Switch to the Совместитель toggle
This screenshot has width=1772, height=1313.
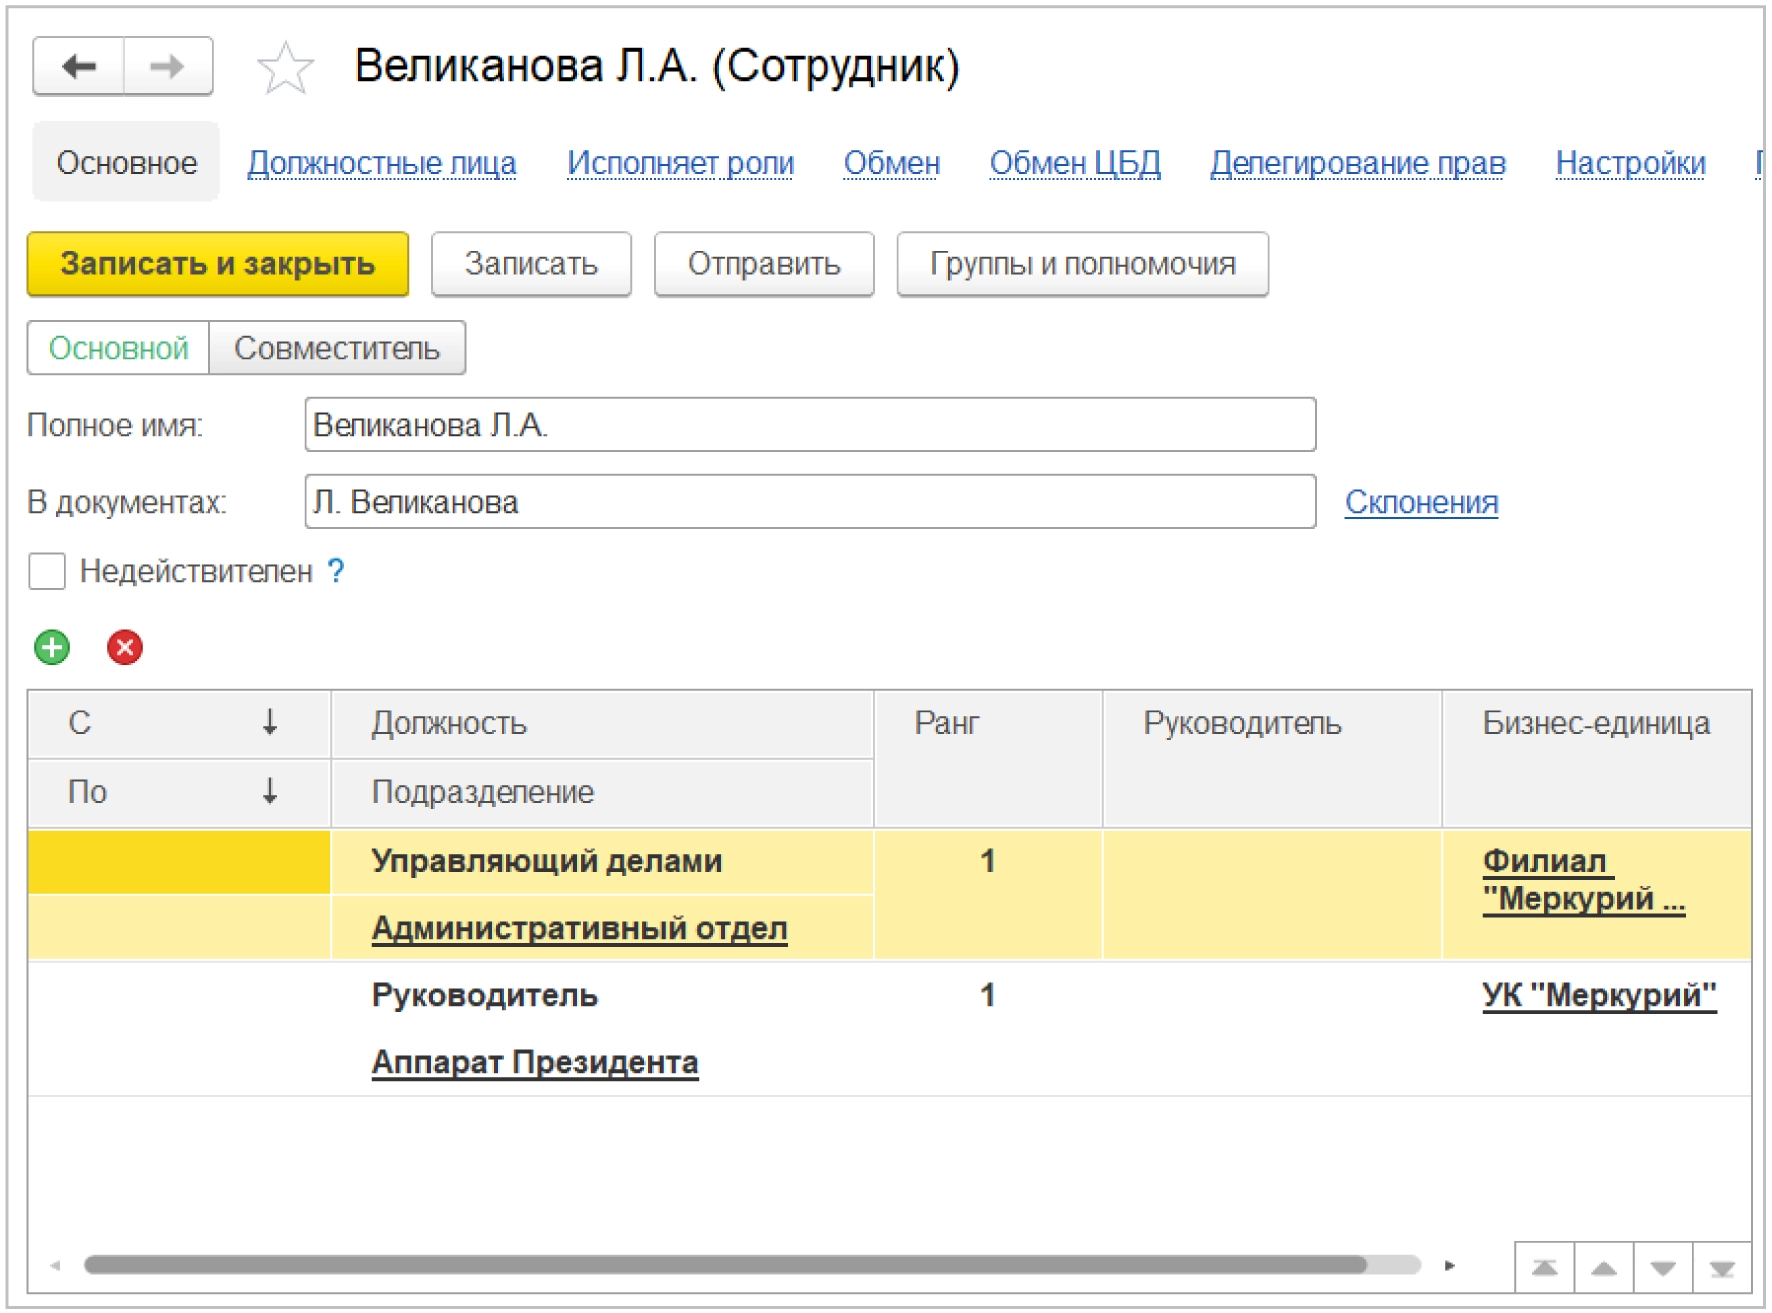336,348
